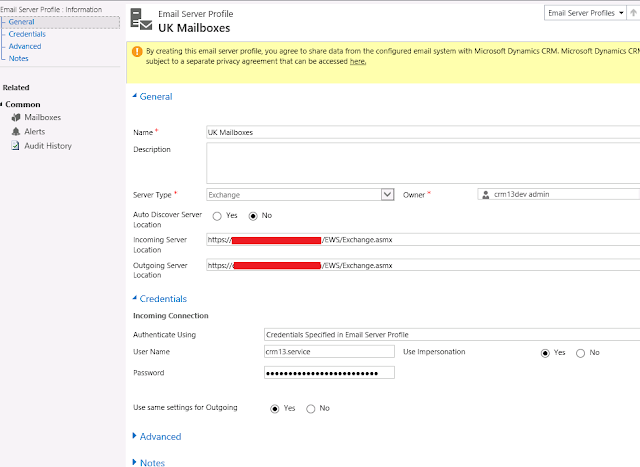This screenshot has width=640, height=467.
Task: Select Yes for Use same settings for Outgoing
Action: (x=275, y=409)
